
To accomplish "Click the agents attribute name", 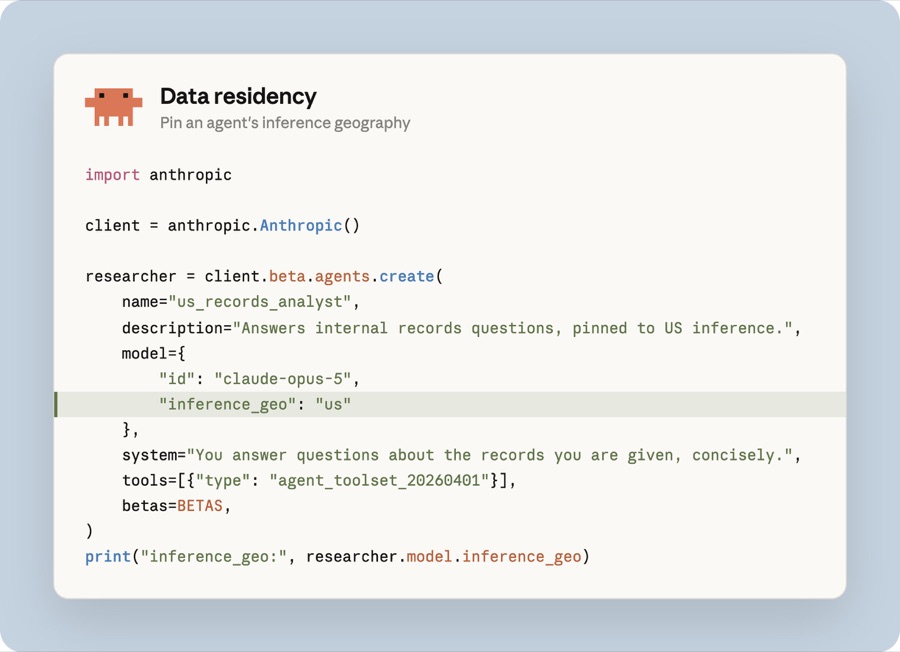I will 342,277.
